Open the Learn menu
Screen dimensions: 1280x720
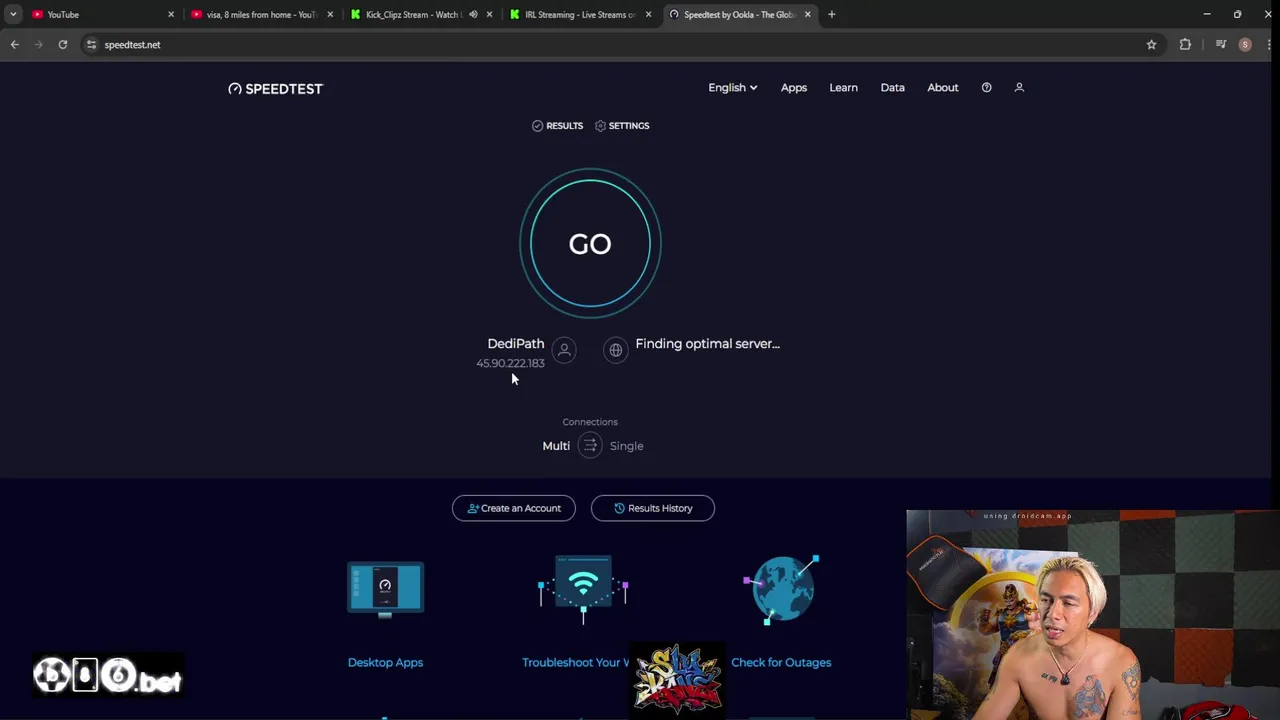click(x=843, y=88)
